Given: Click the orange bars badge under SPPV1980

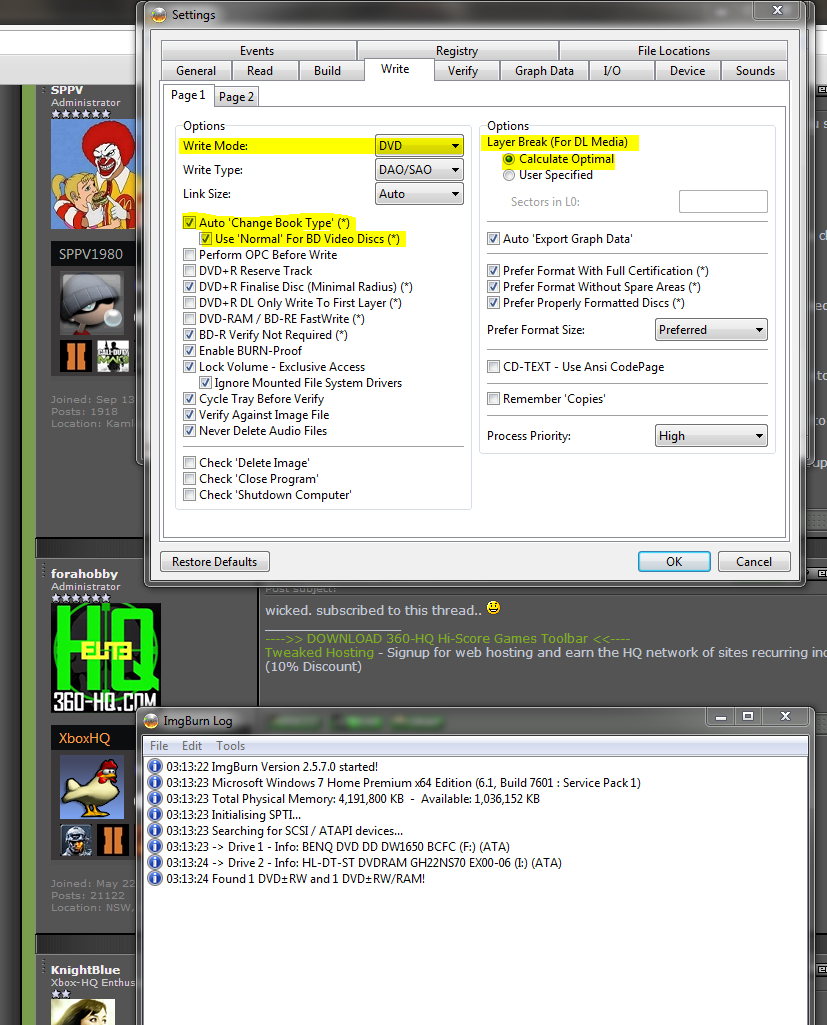Looking at the screenshot, I should (x=76, y=356).
